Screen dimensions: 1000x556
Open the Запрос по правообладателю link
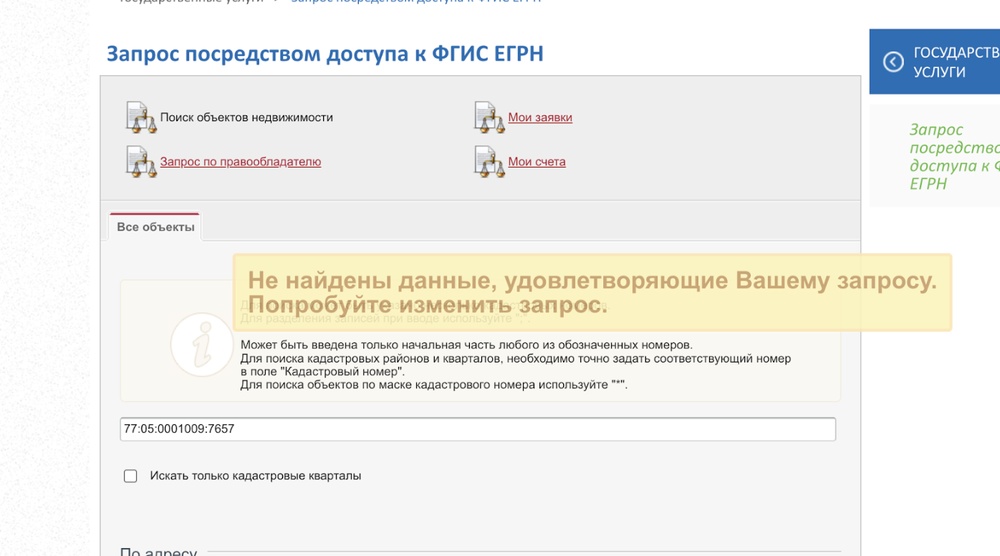pos(240,162)
